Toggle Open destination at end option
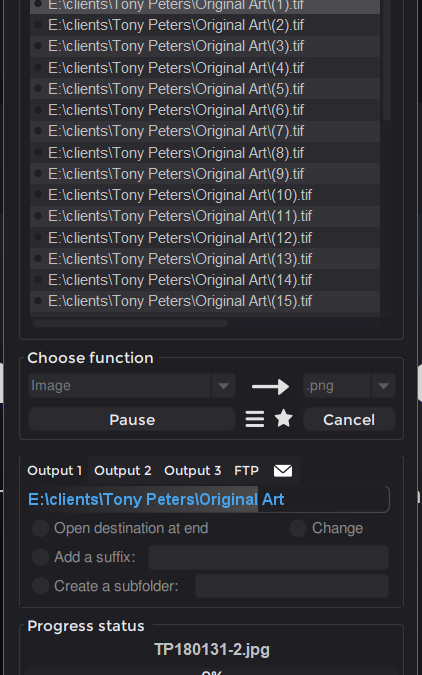The image size is (422, 675). [40, 528]
